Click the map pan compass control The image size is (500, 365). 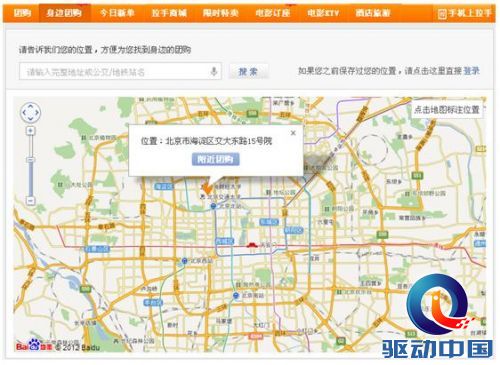pyautogui.click(x=30, y=112)
